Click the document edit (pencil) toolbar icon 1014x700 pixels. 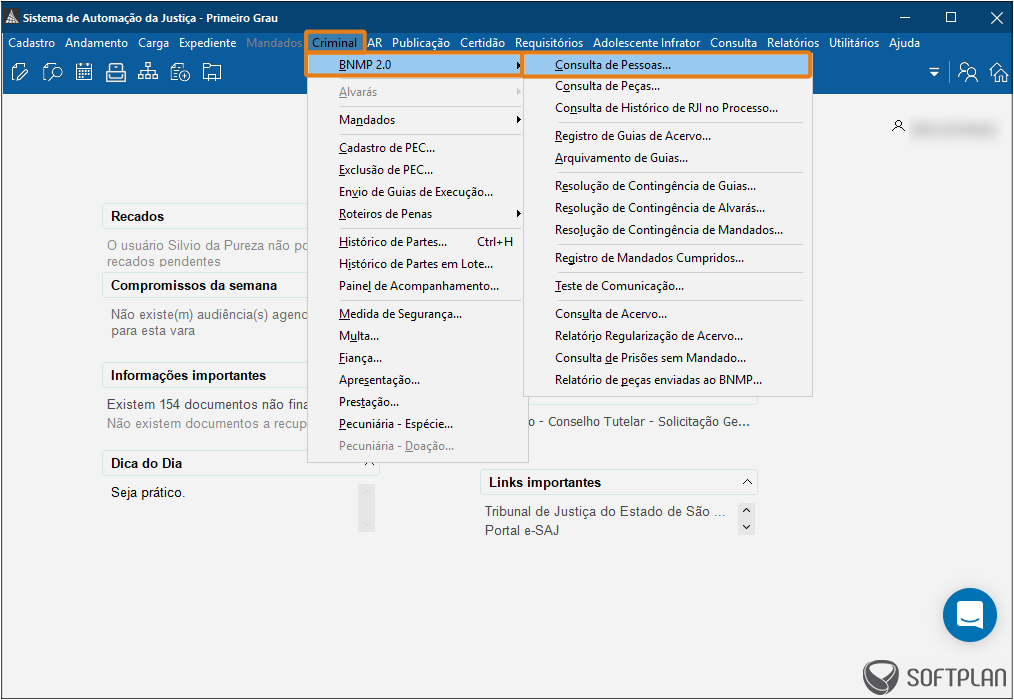(x=20, y=72)
